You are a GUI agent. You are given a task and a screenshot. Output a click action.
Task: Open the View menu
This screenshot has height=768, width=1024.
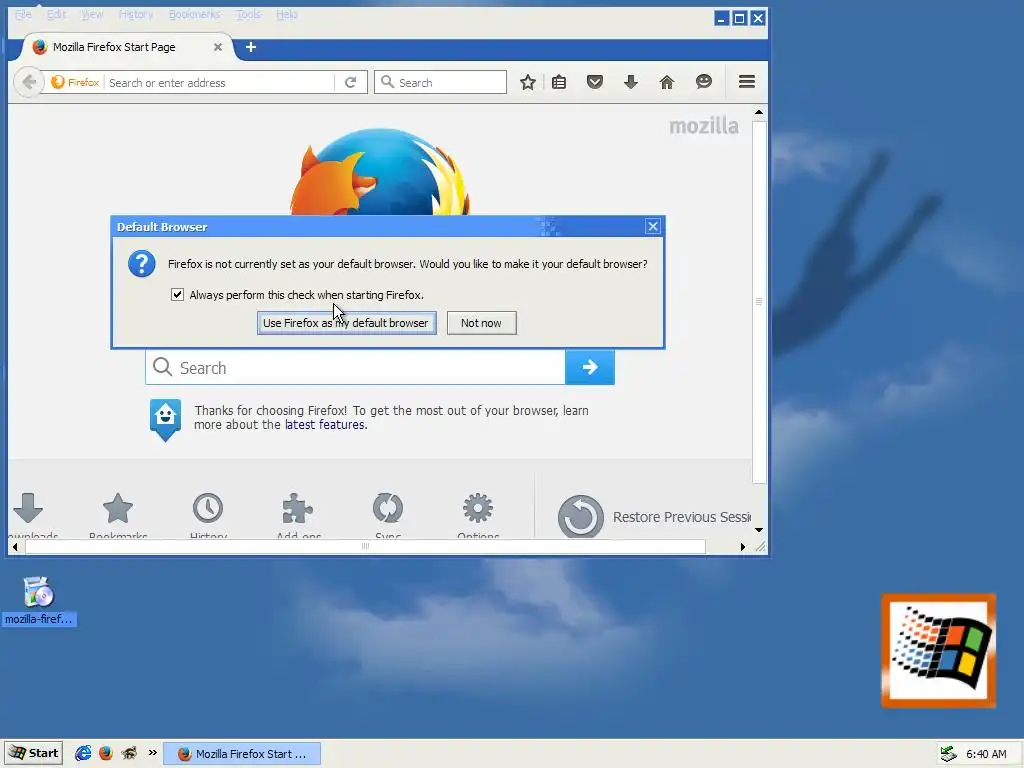[x=92, y=14]
